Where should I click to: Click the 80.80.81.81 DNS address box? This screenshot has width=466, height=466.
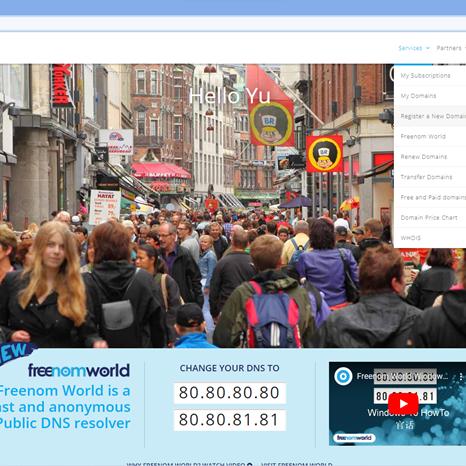(230, 420)
